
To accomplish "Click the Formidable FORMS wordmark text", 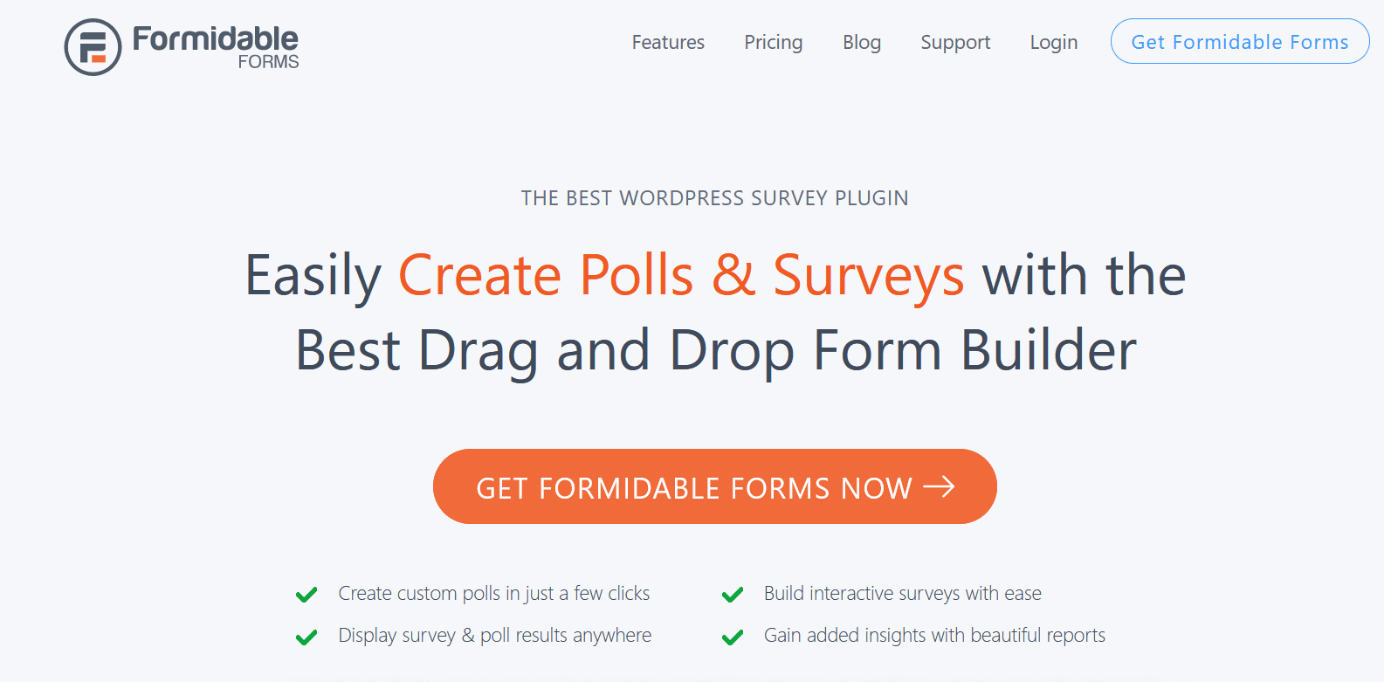I will click(216, 47).
